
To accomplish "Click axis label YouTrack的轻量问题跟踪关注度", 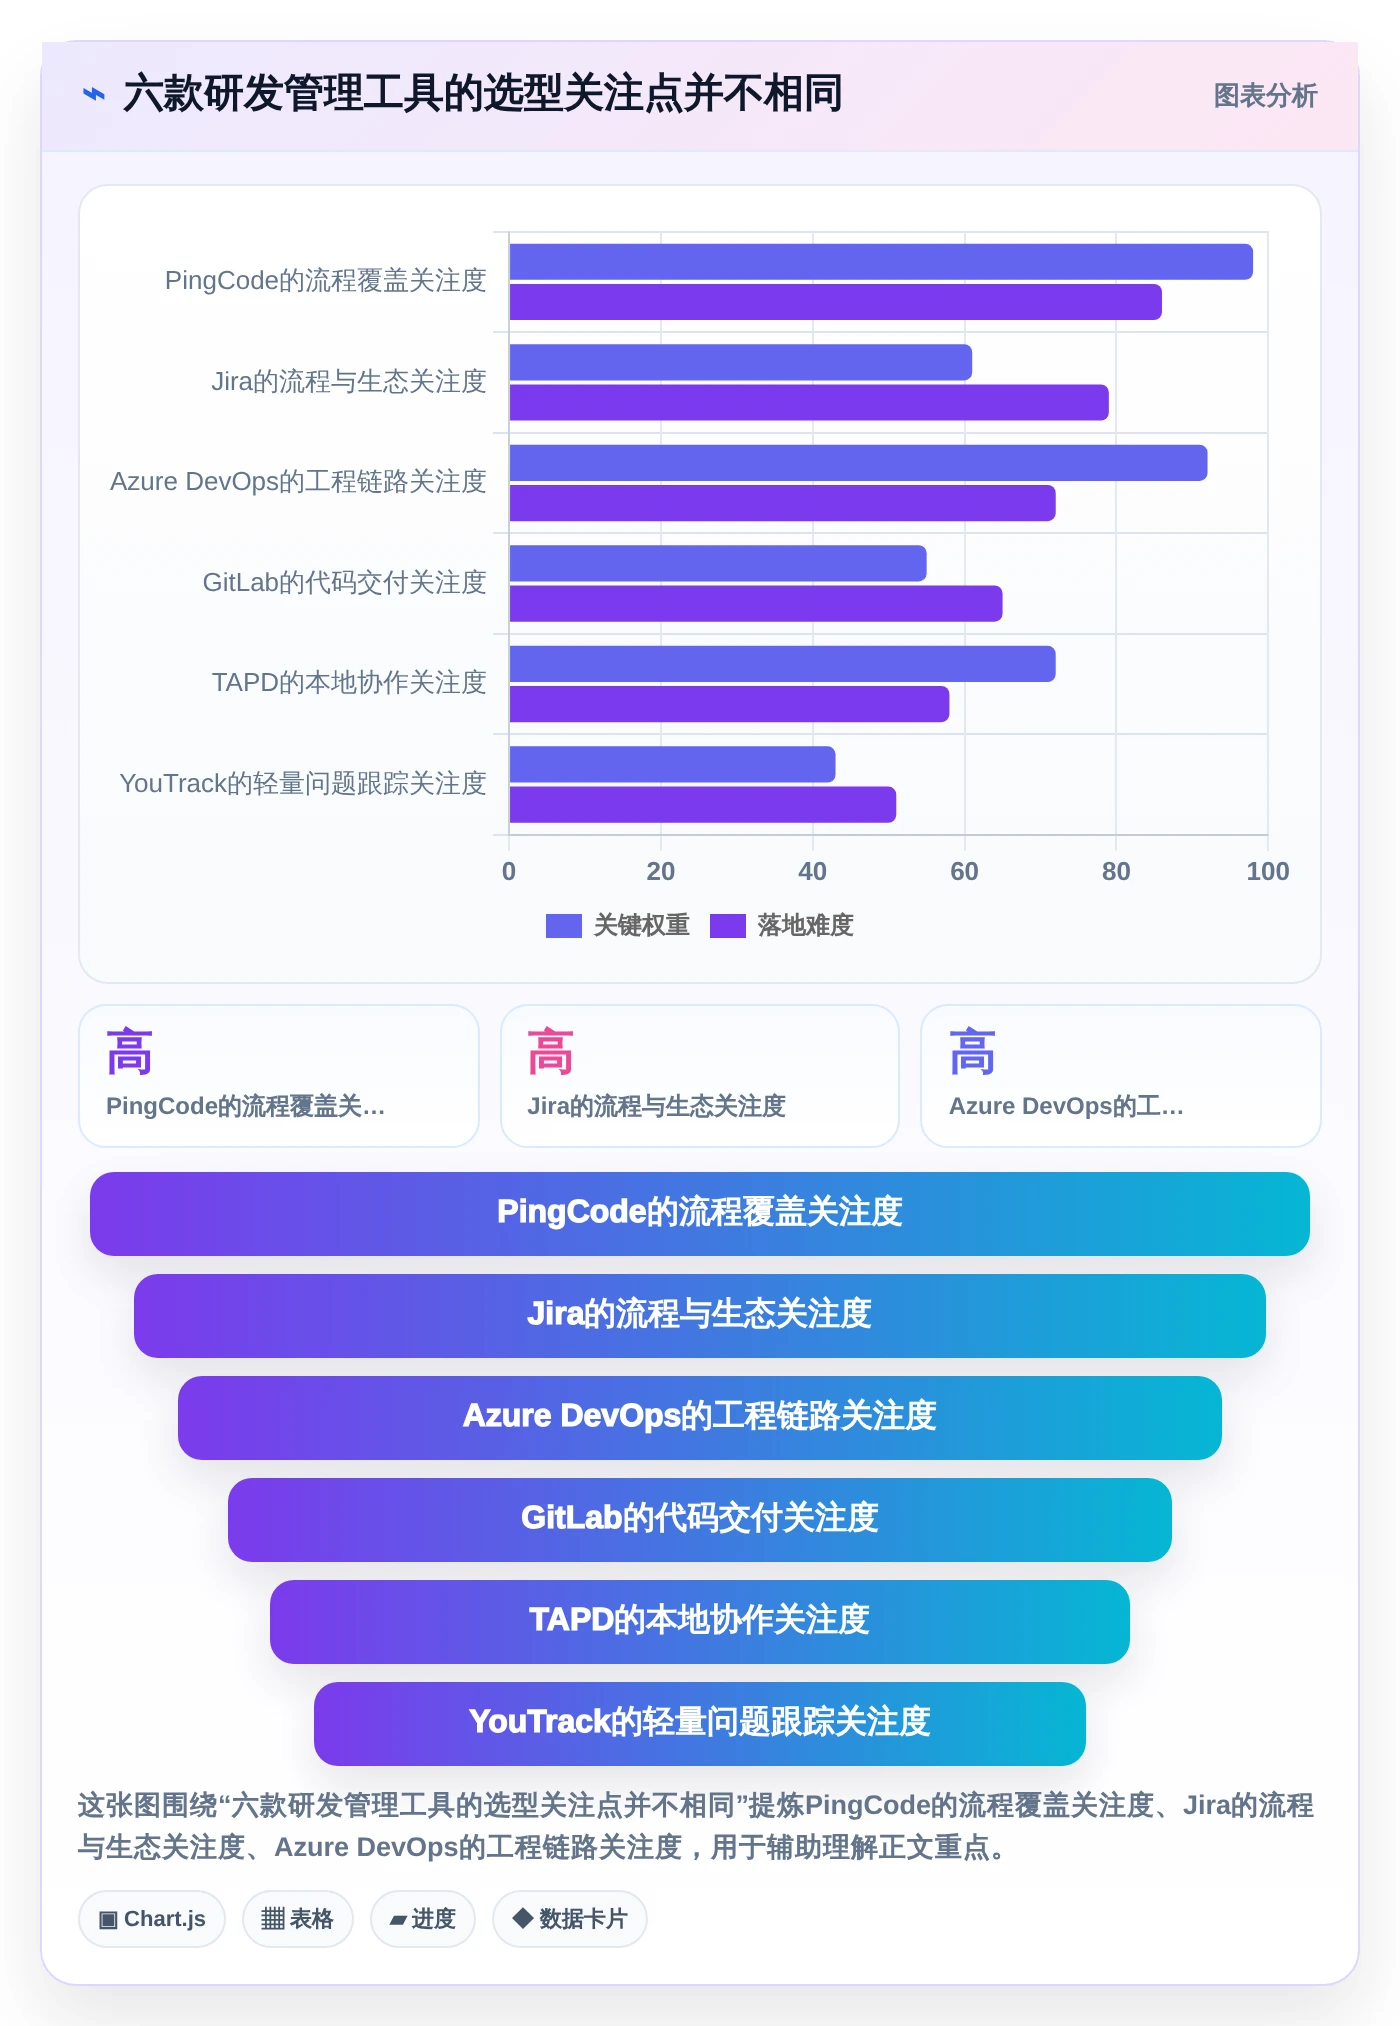I will (302, 783).
